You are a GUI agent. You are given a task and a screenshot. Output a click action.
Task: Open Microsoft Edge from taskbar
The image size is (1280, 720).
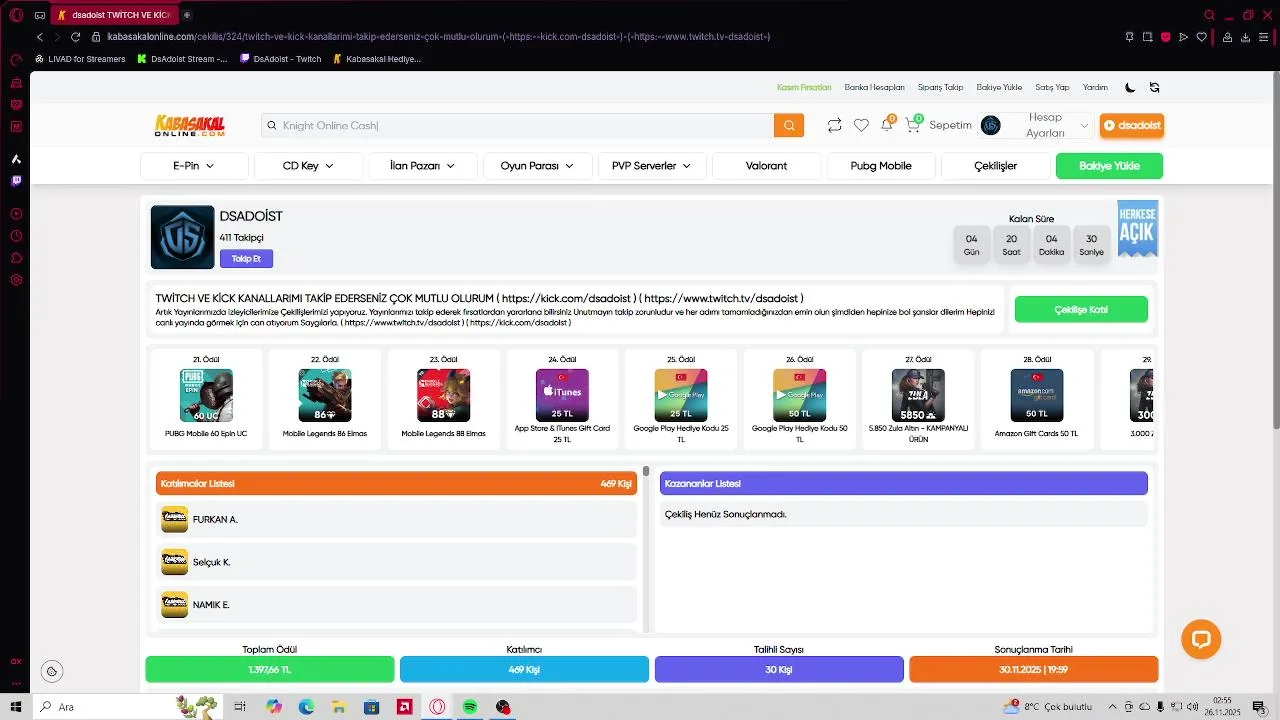pyautogui.click(x=306, y=707)
